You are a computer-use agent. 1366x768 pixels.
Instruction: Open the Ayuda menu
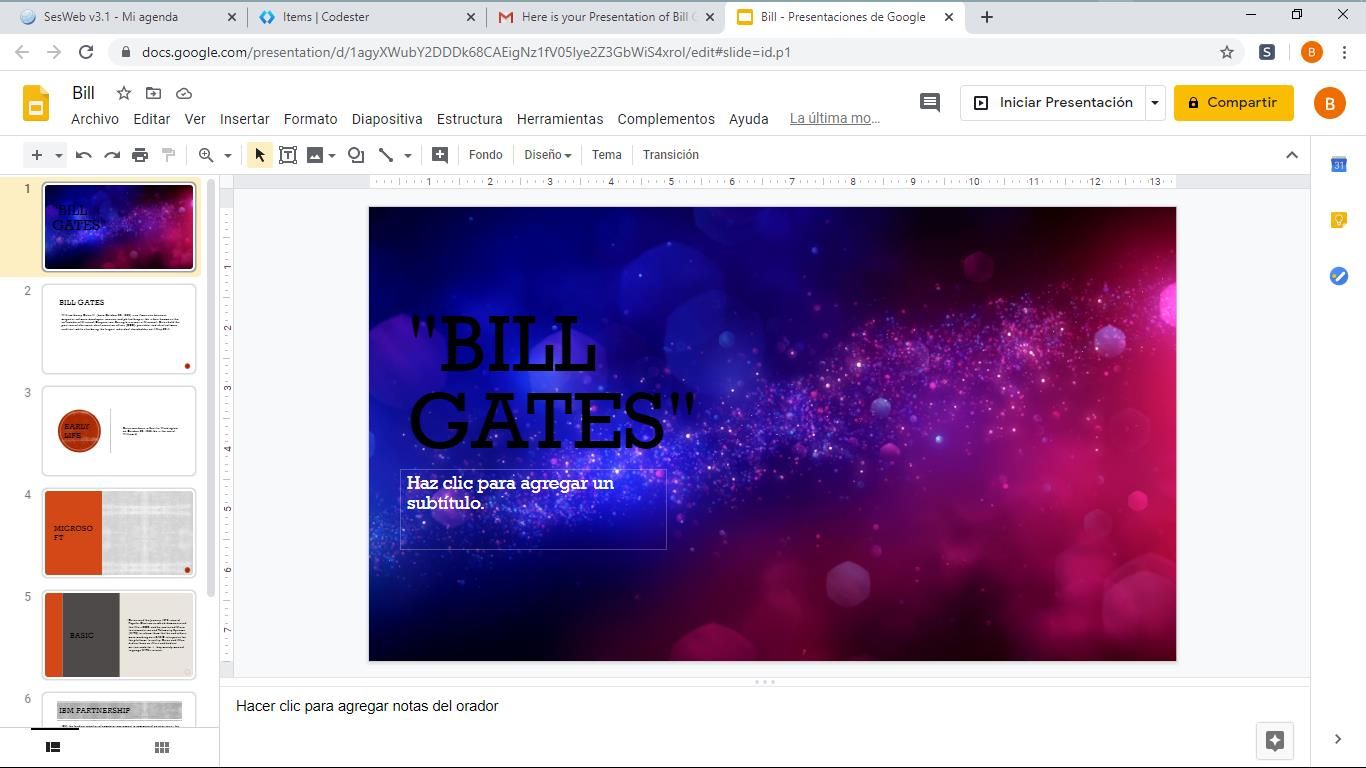(x=749, y=119)
